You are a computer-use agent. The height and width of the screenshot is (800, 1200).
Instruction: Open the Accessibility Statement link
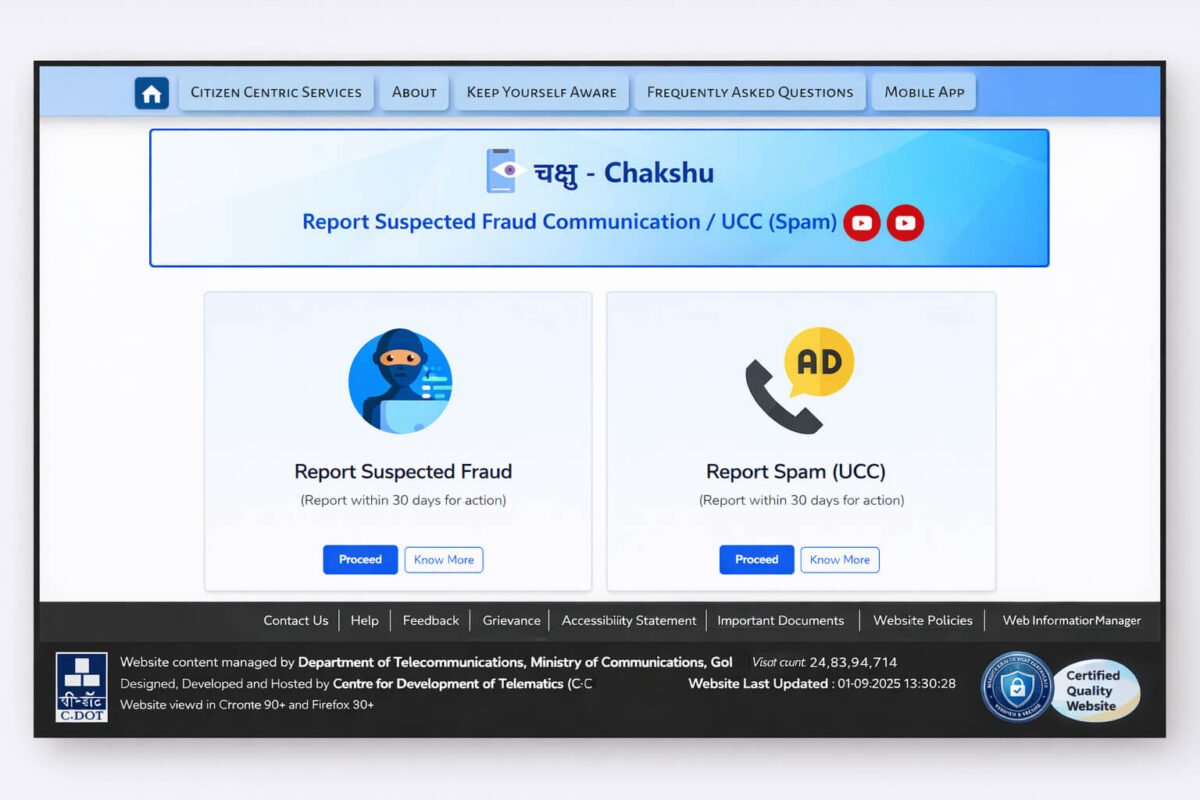[x=629, y=620]
